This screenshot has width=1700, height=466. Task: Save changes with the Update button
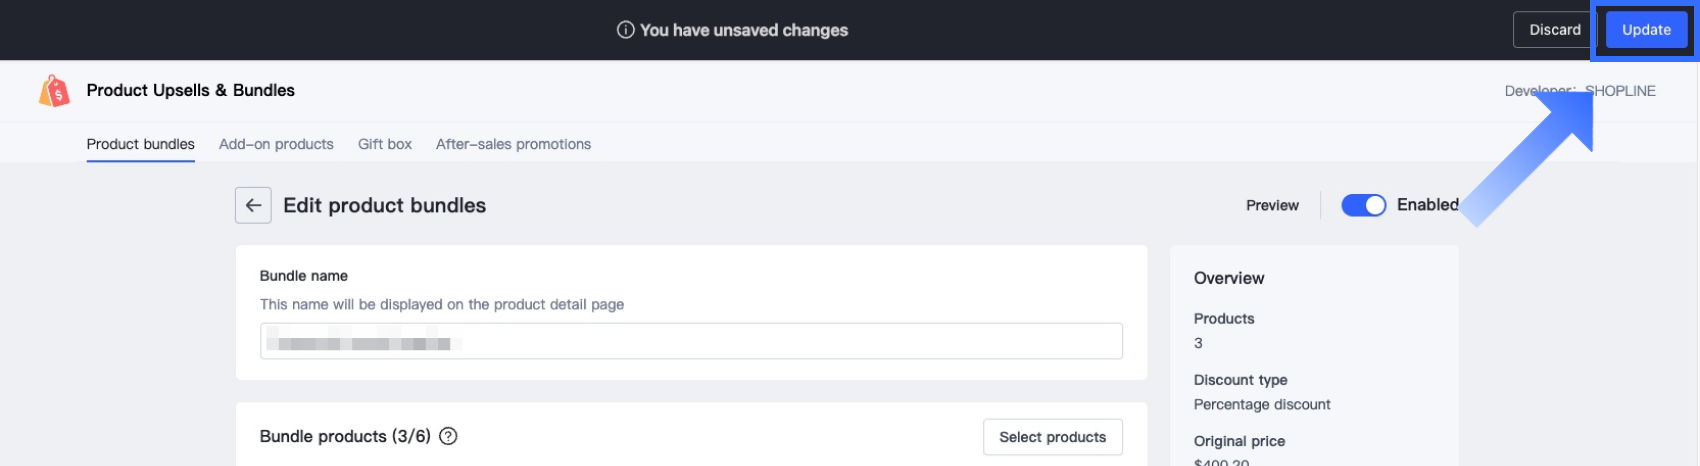tap(1646, 30)
